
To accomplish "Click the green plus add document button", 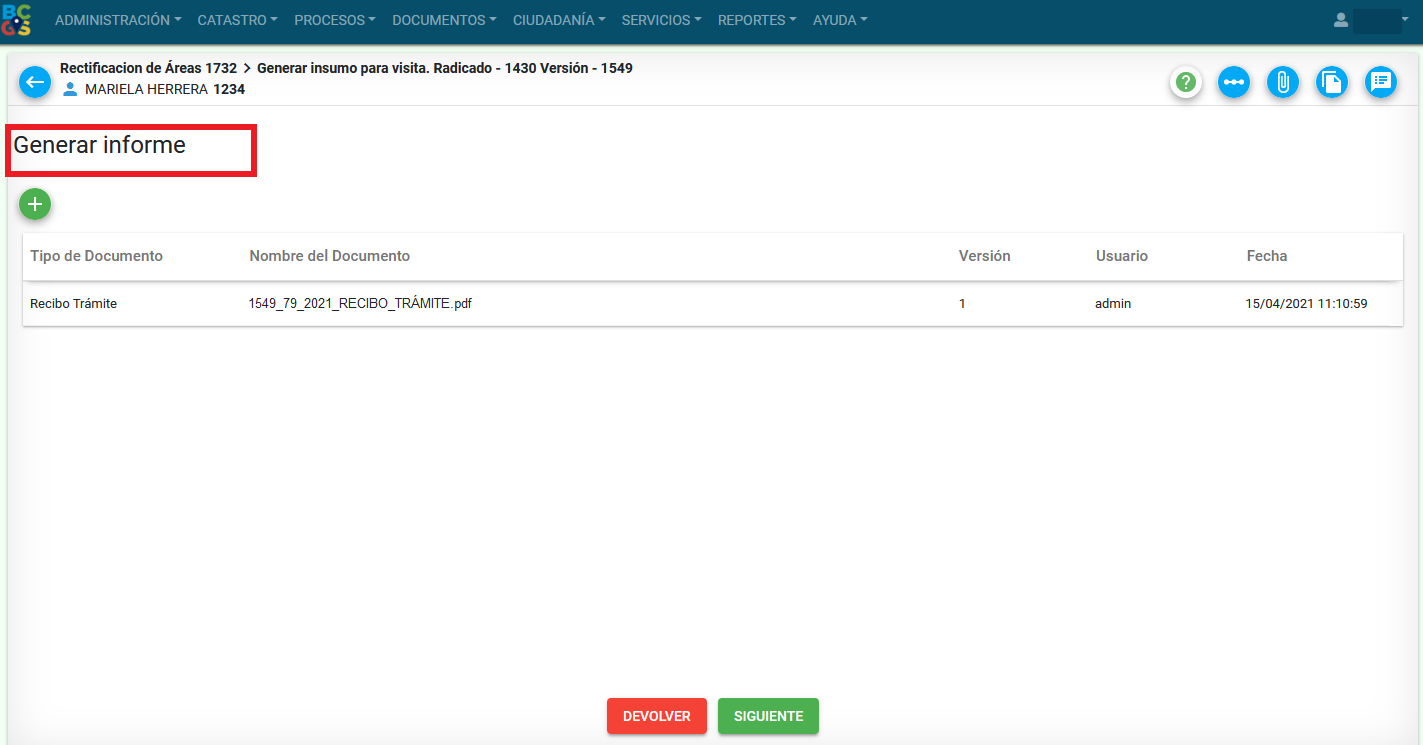I will 35,204.
